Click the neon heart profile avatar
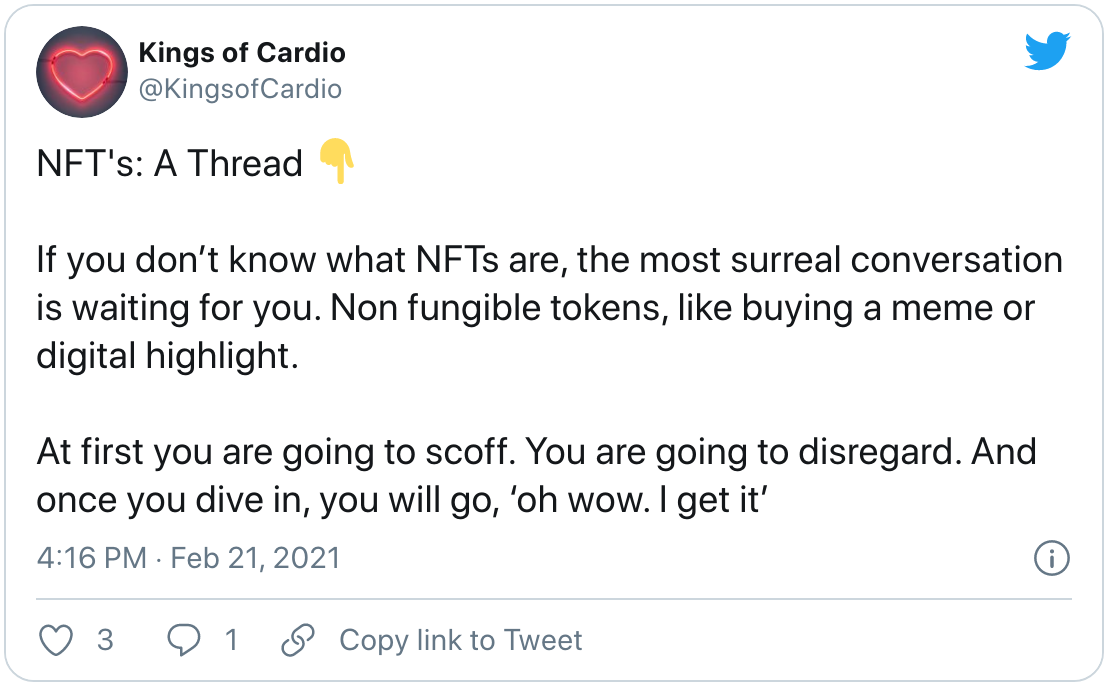1108x686 pixels. (x=82, y=72)
